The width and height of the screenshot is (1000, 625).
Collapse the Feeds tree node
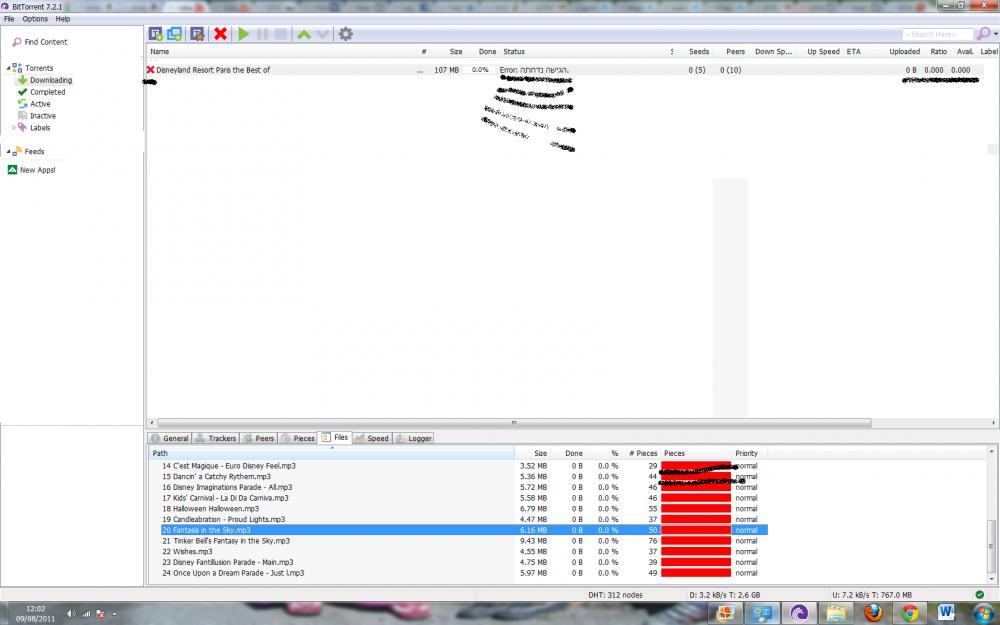click(8, 152)
